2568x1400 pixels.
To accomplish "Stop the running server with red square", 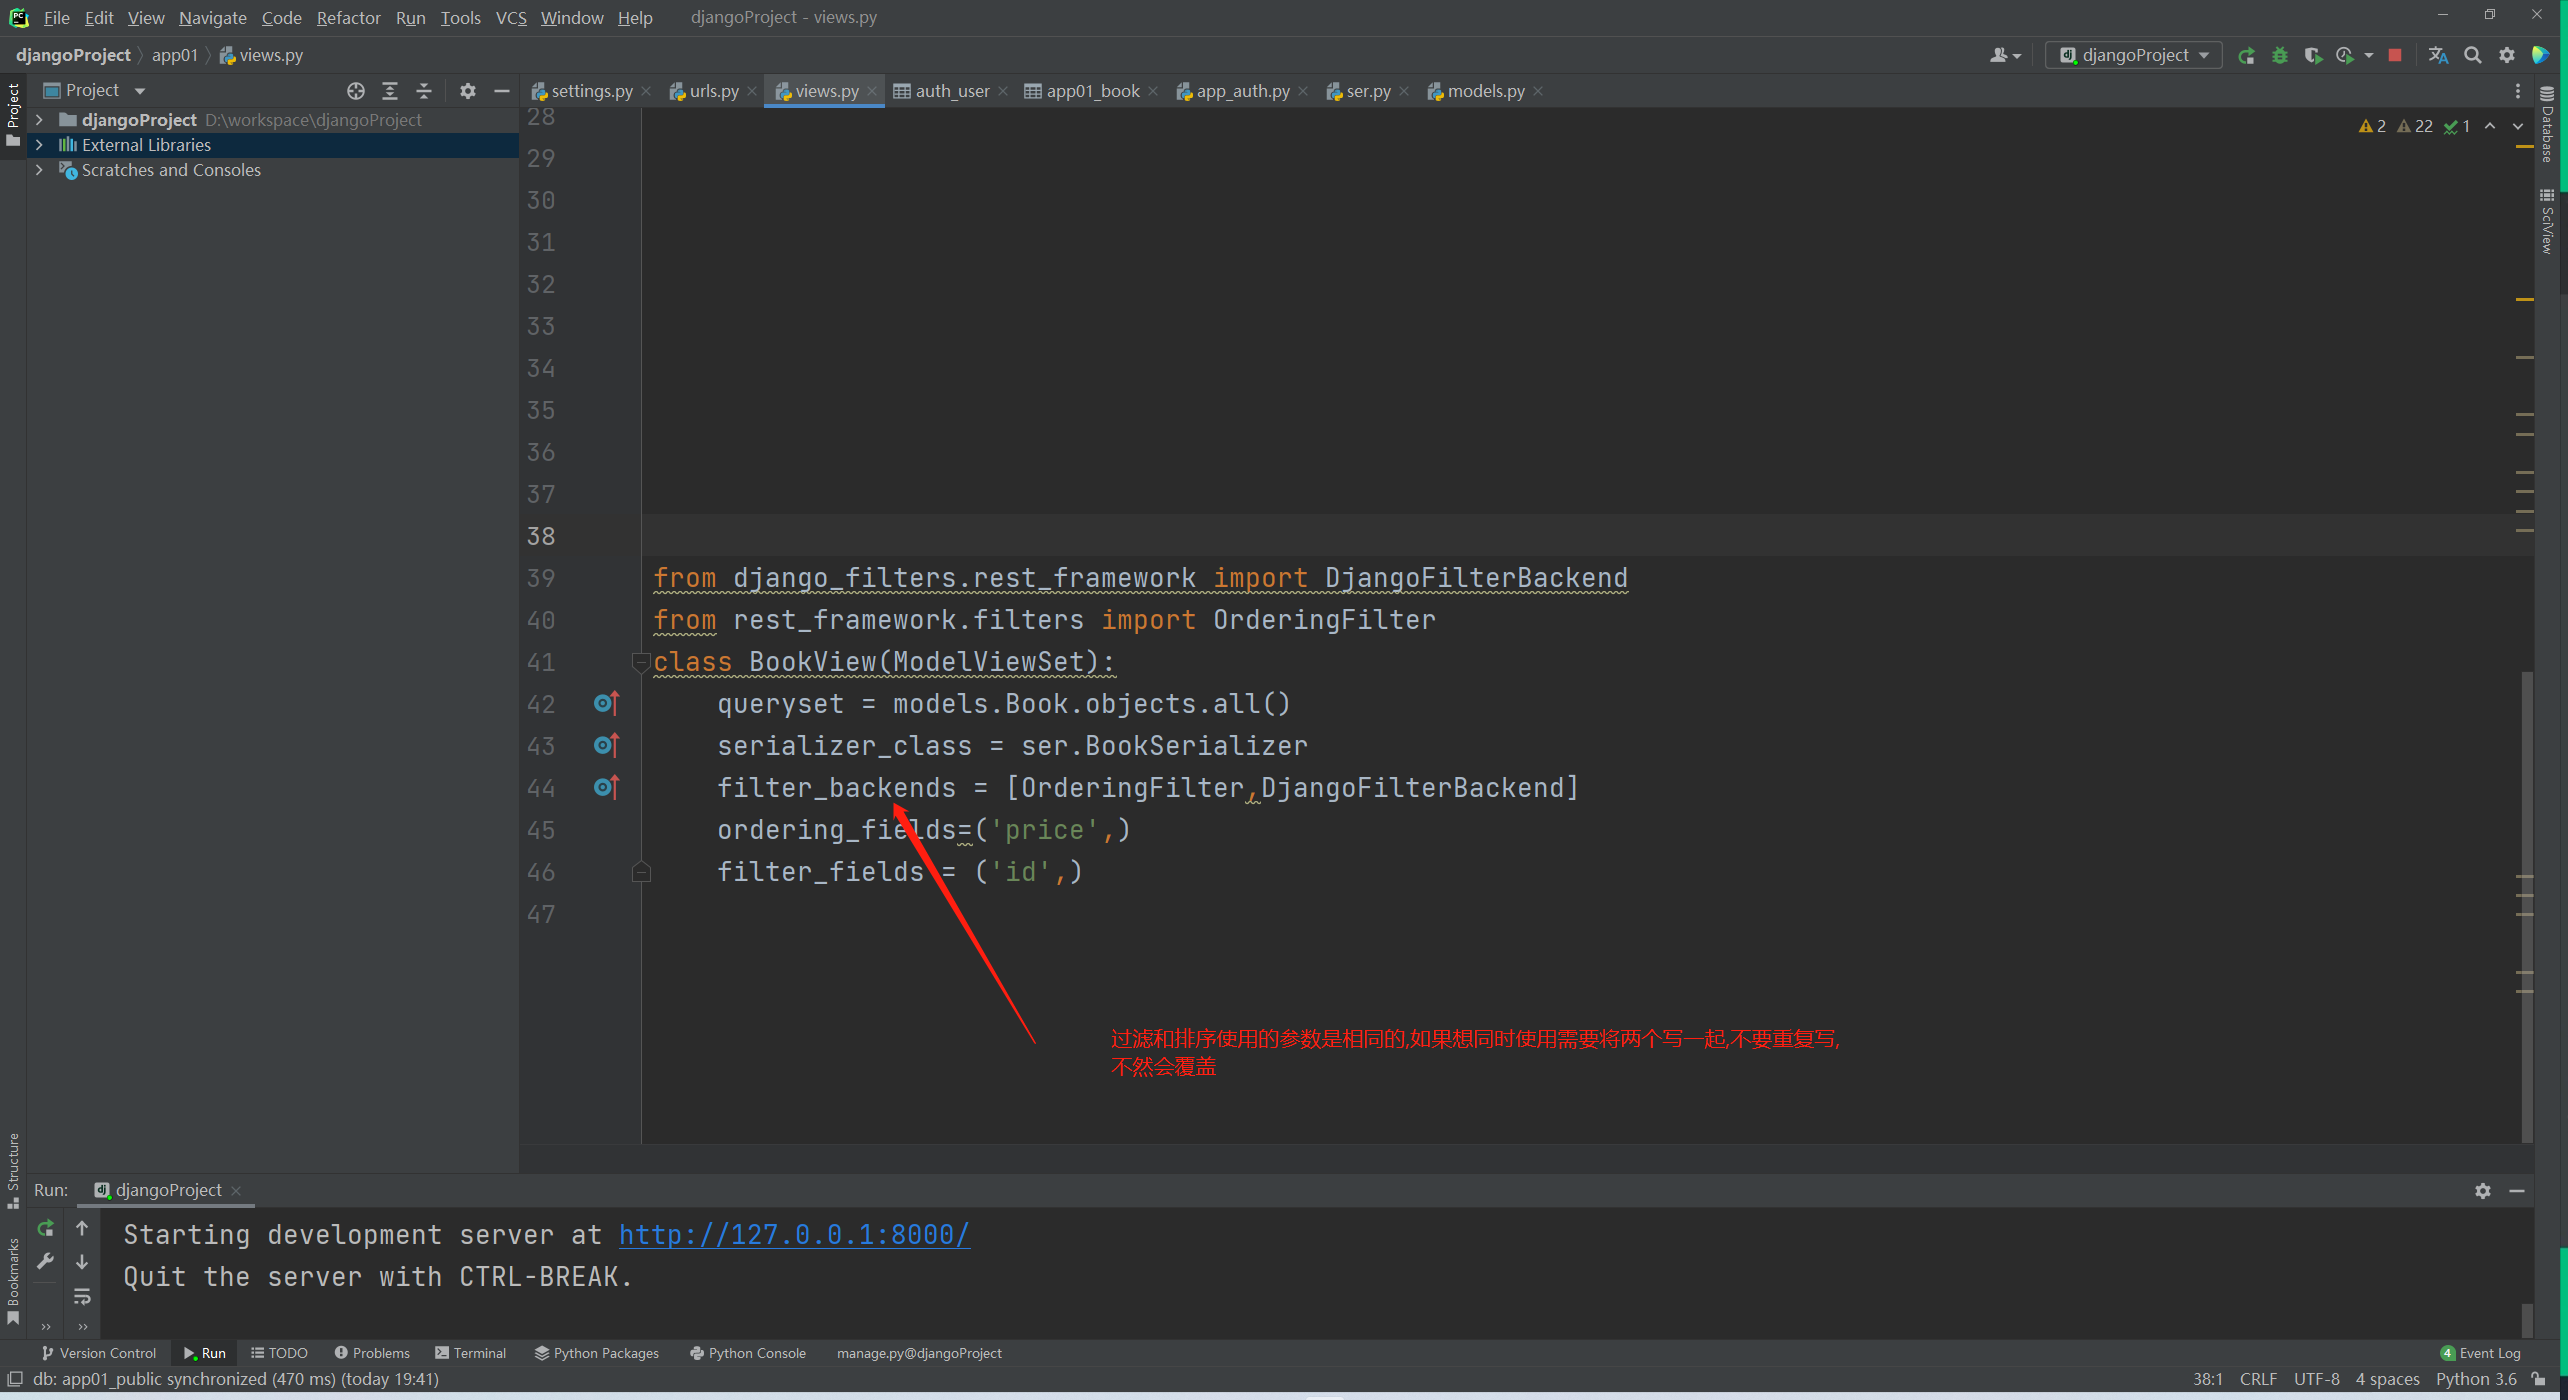I will (2395, 56).
